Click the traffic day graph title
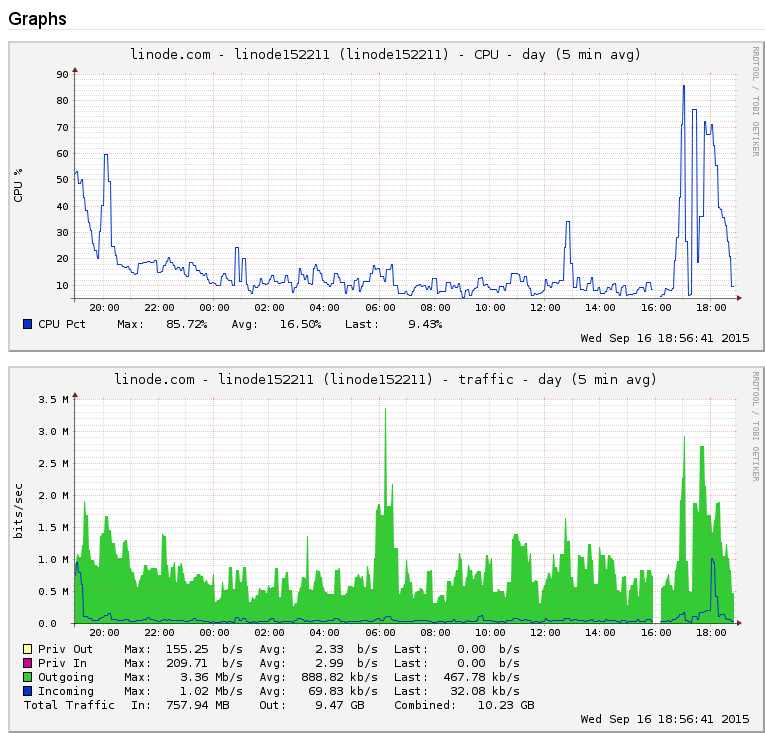Screen dimensions: 765x733 386,379
